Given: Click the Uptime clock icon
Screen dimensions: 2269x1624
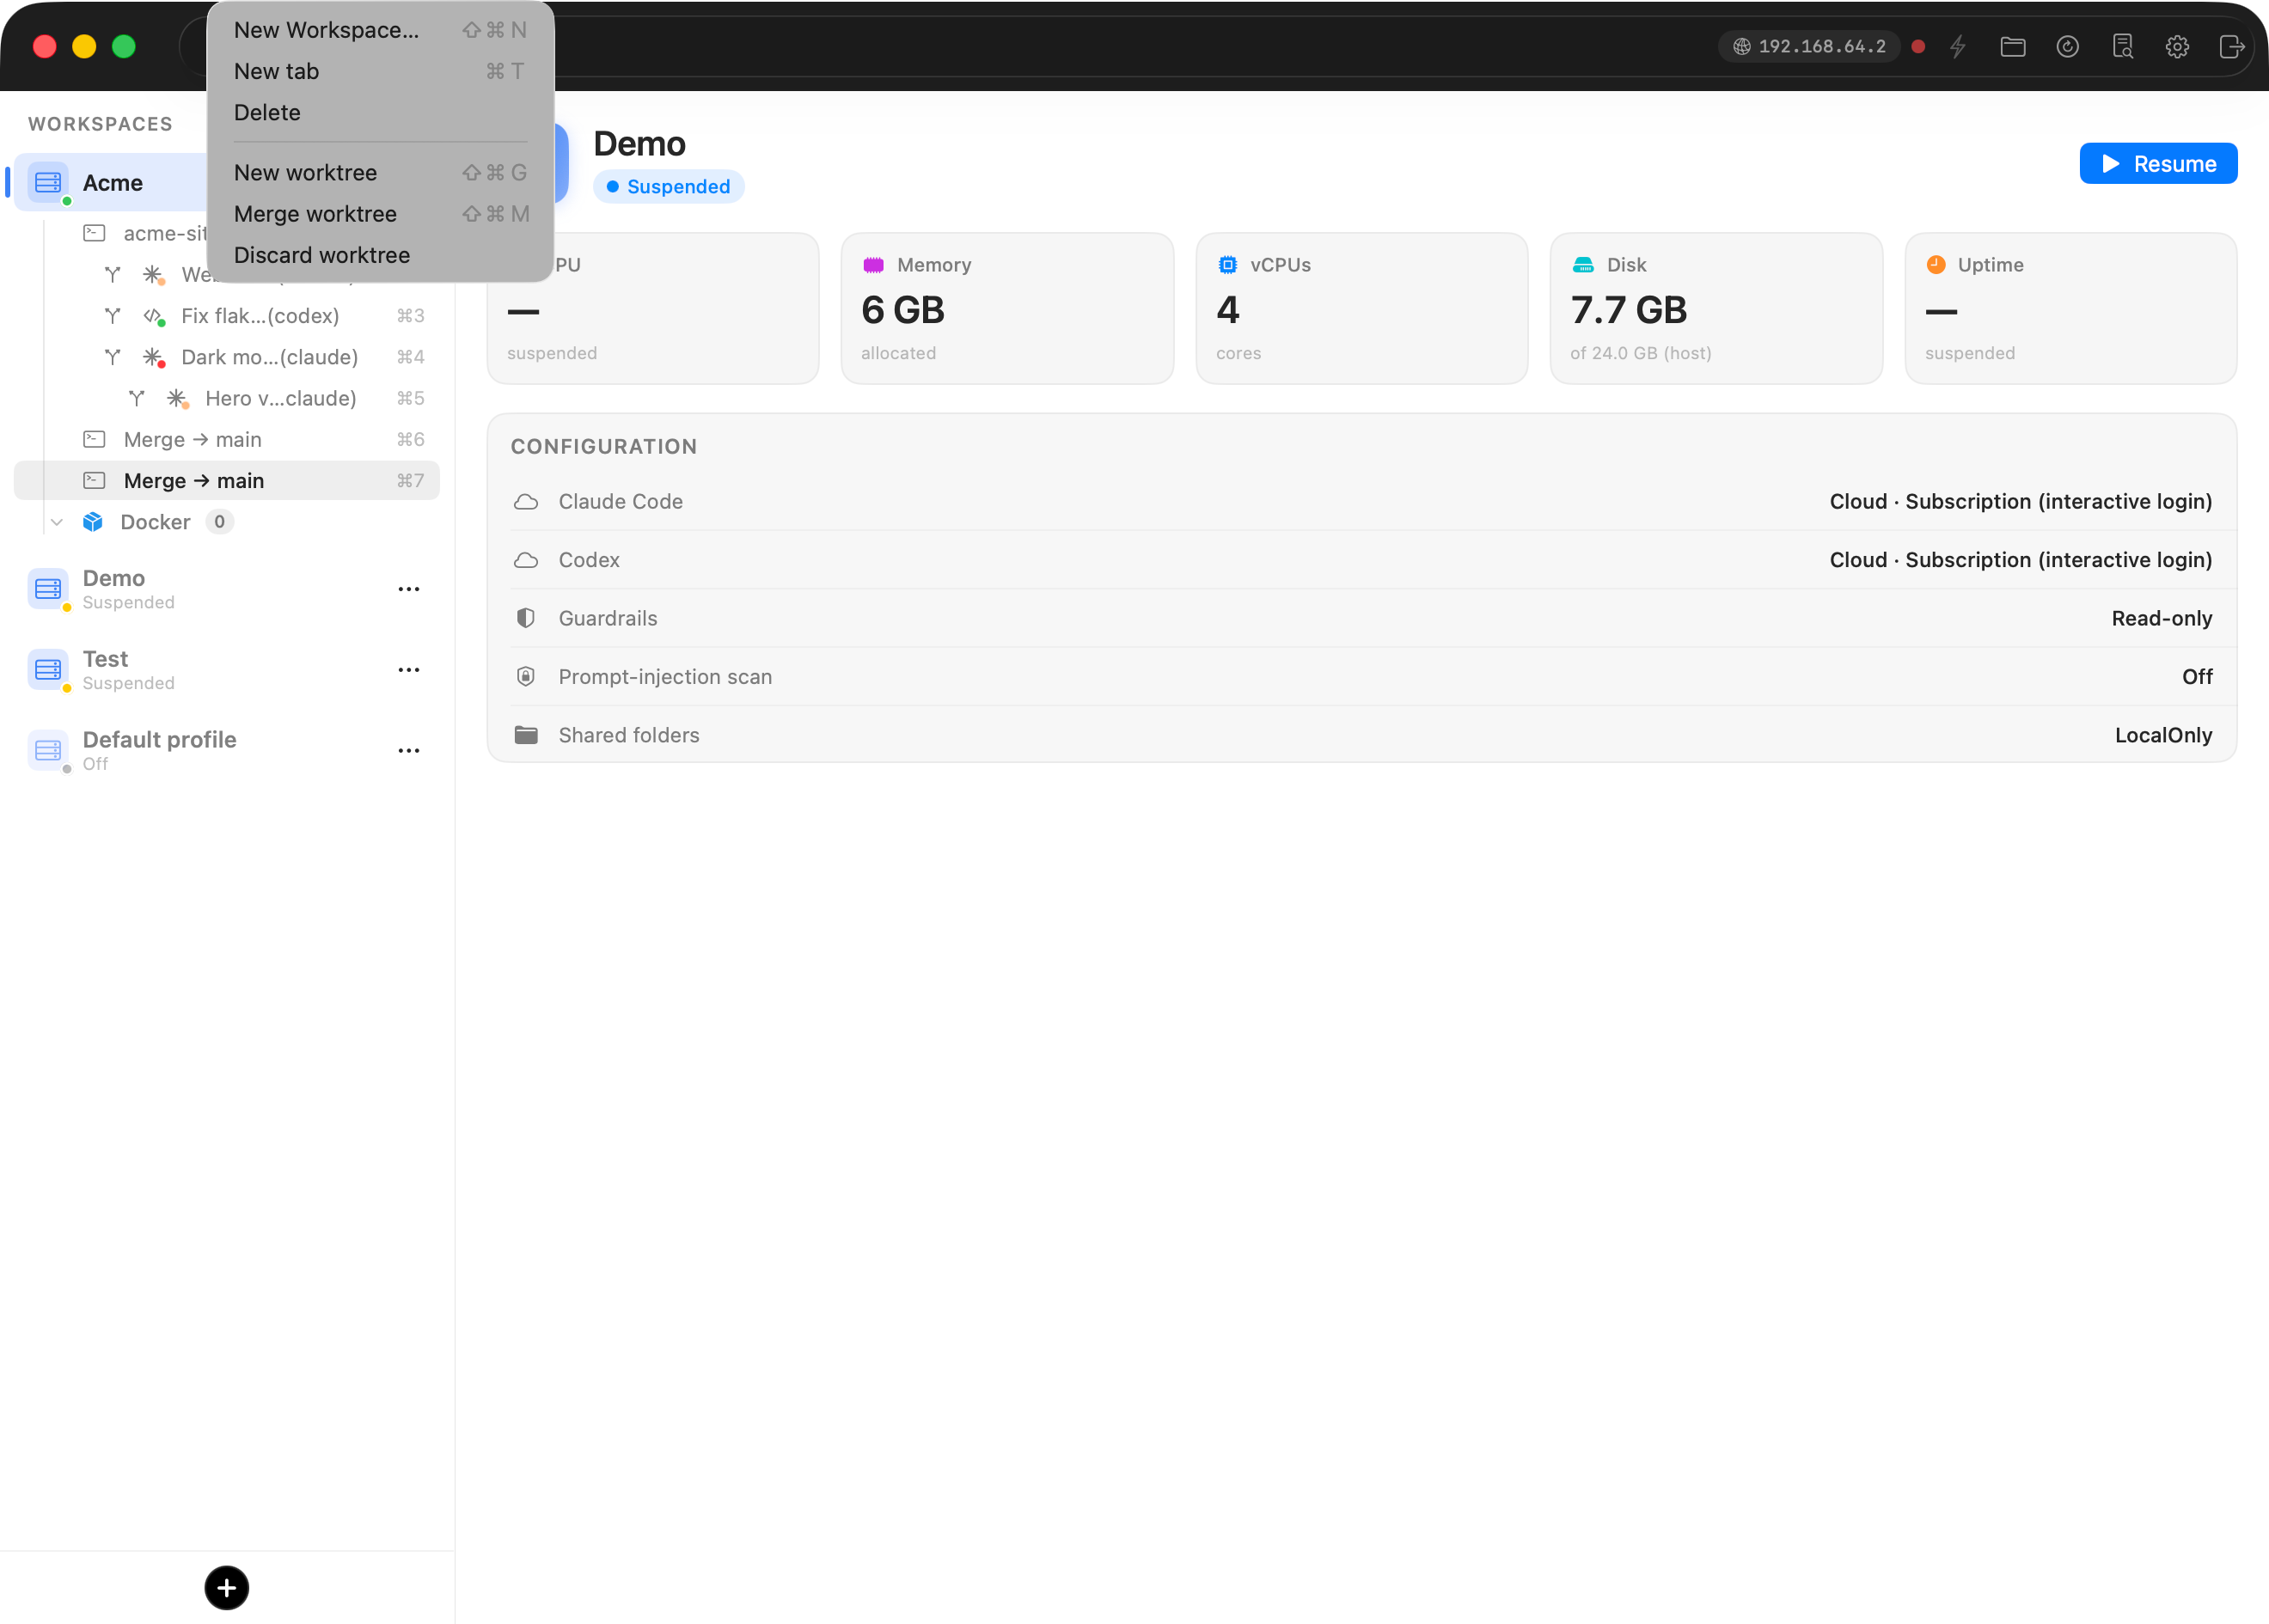Looking at the screenshot, I should (x=1936, y=264).
